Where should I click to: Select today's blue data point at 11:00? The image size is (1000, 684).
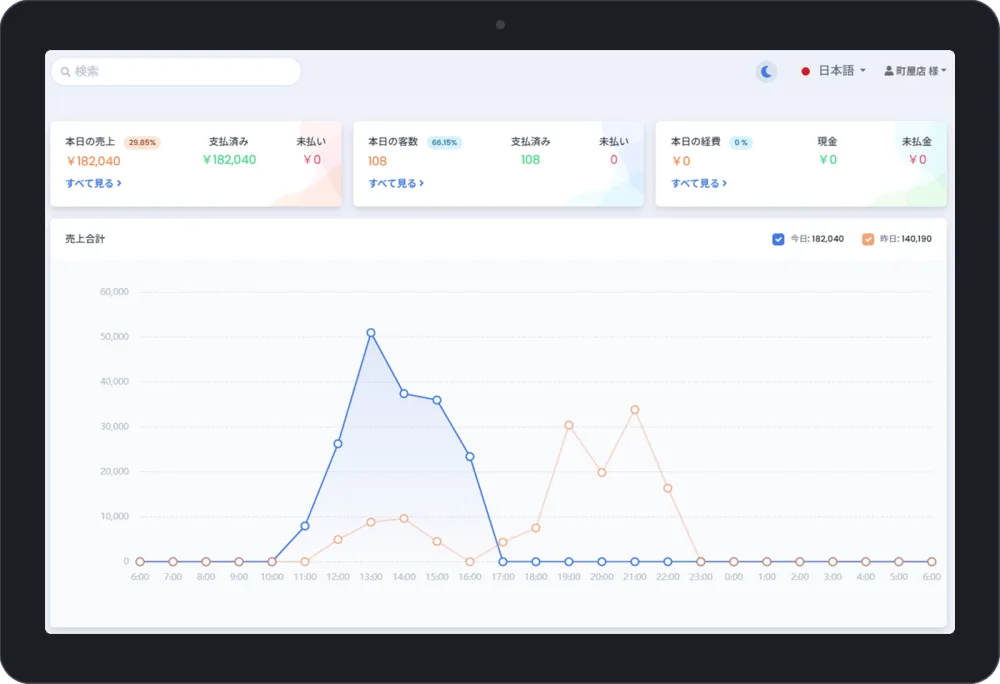(x=305, y=526)
